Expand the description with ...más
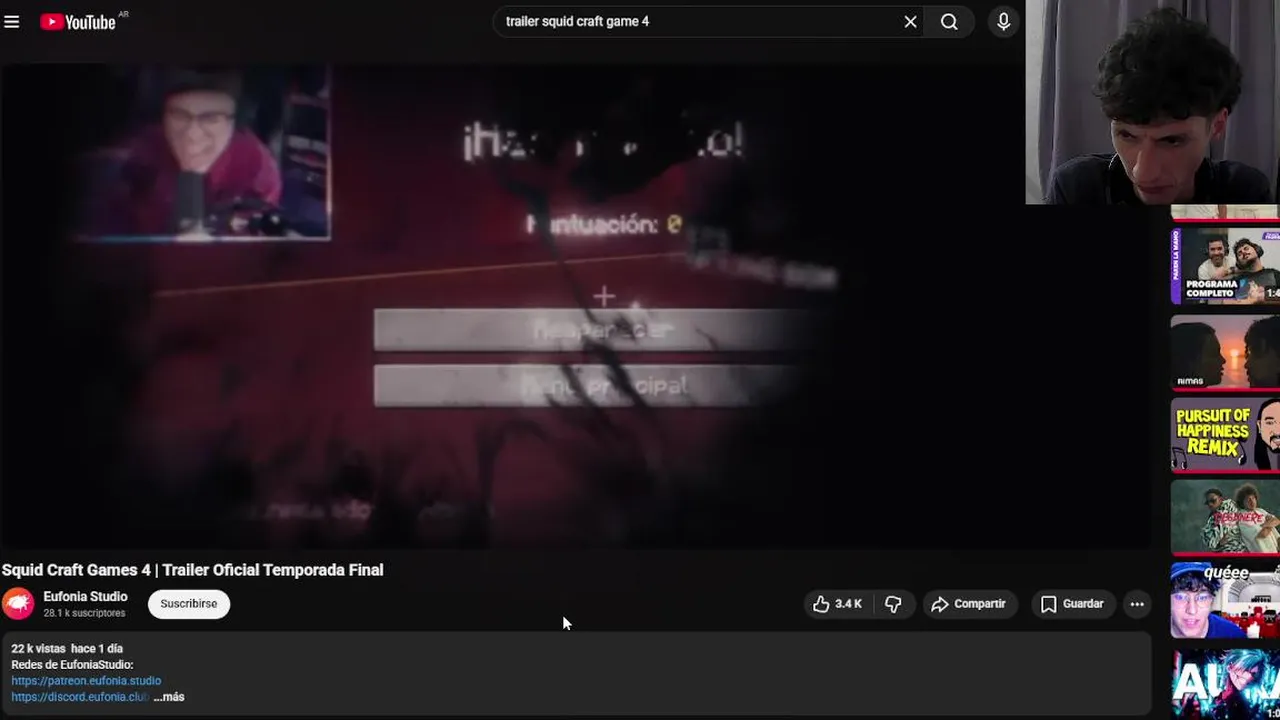1280x720 pixels. 169,697
